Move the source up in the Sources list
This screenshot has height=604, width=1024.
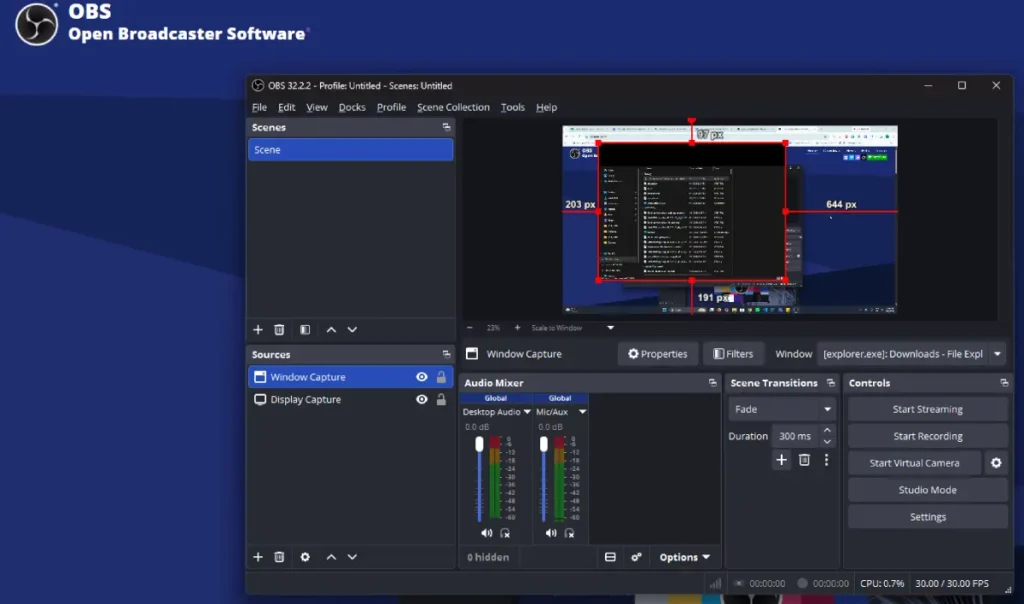coord(331,557)
